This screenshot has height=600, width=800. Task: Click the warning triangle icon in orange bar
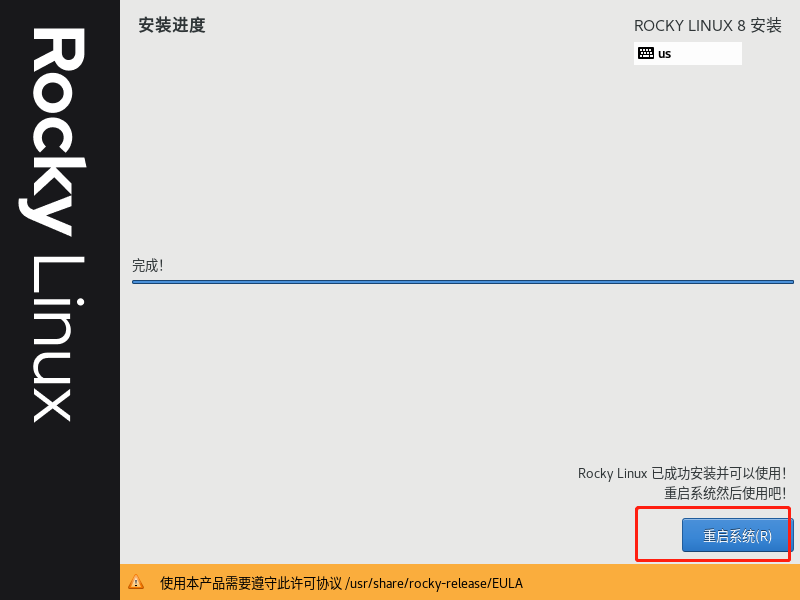pyautogui.click(x=136, y=582)
